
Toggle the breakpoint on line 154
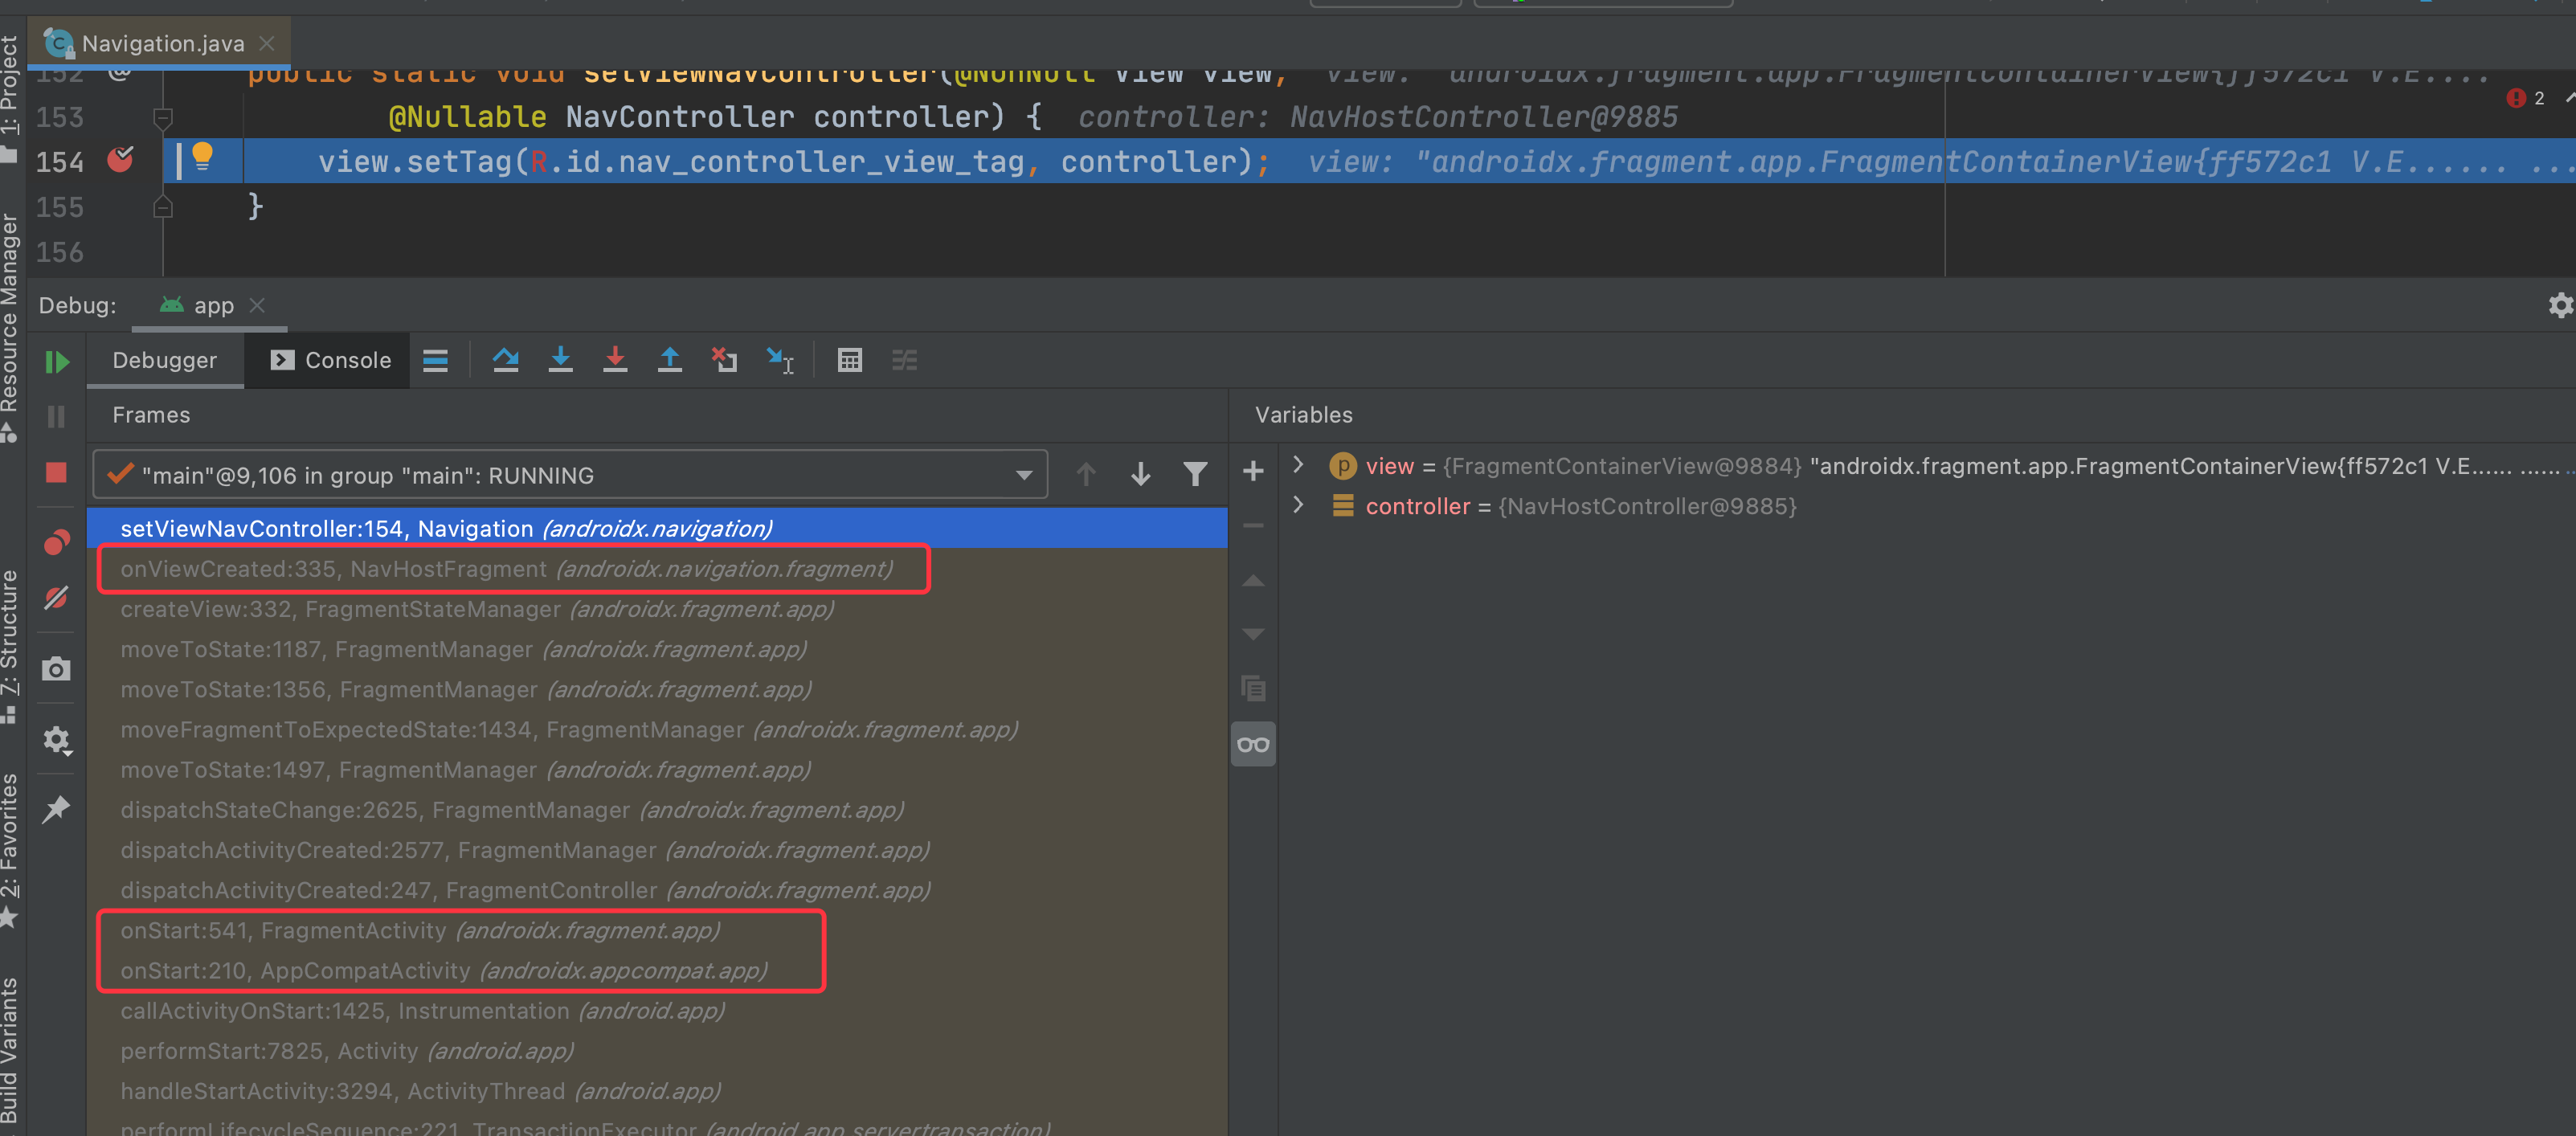pos(120,160)
